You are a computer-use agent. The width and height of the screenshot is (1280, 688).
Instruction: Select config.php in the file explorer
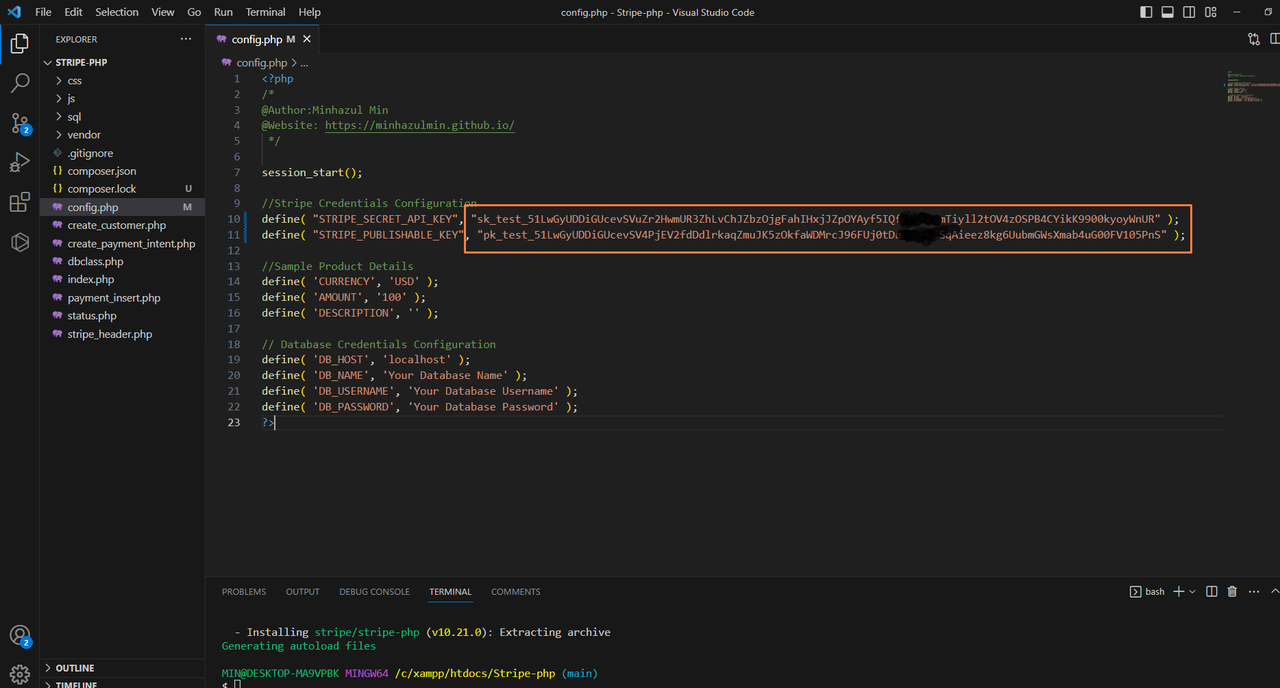122,207
